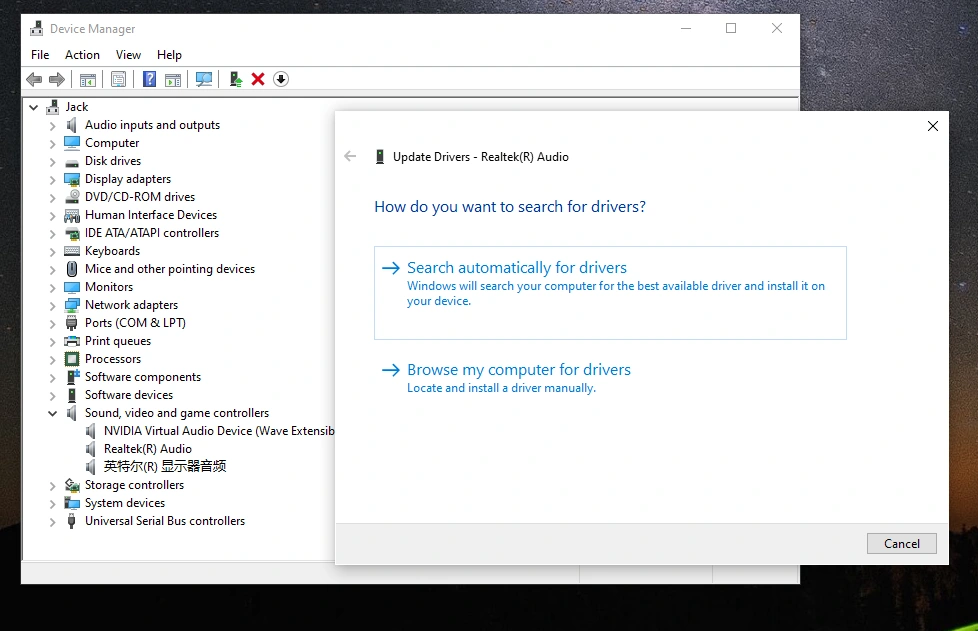Select the IDE ATA/ATAPI controllers label
Screen dimensions: 978x631
click(152, 233)
